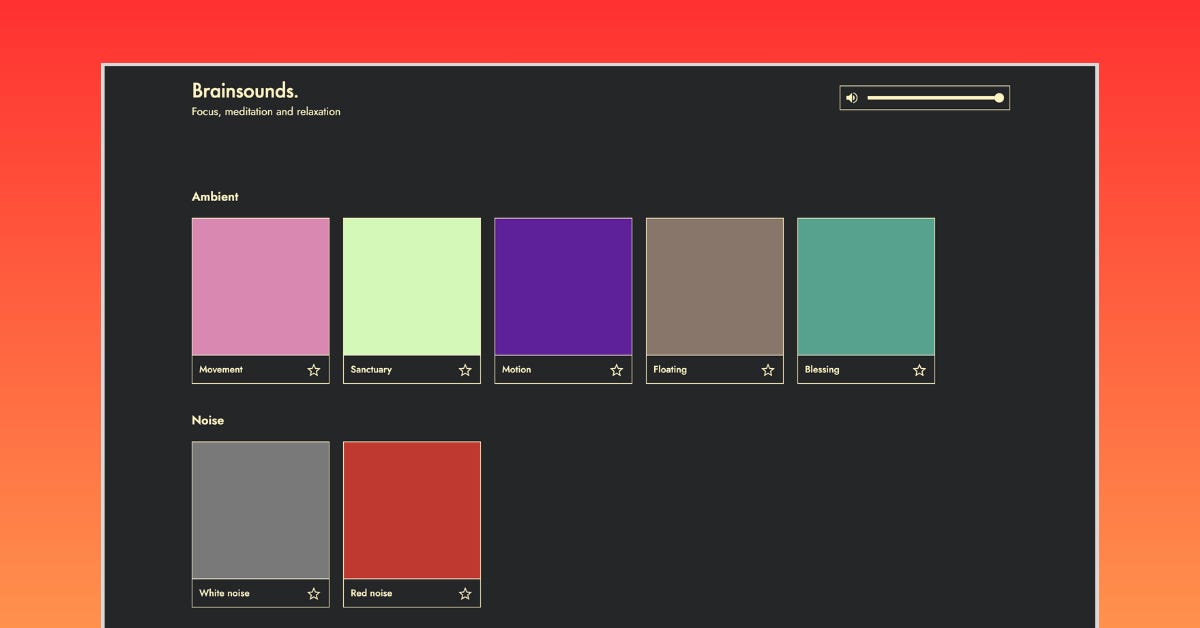Click the tagline Focus, meditation and relaxation
1200x628 pixels.
point(266,112)
